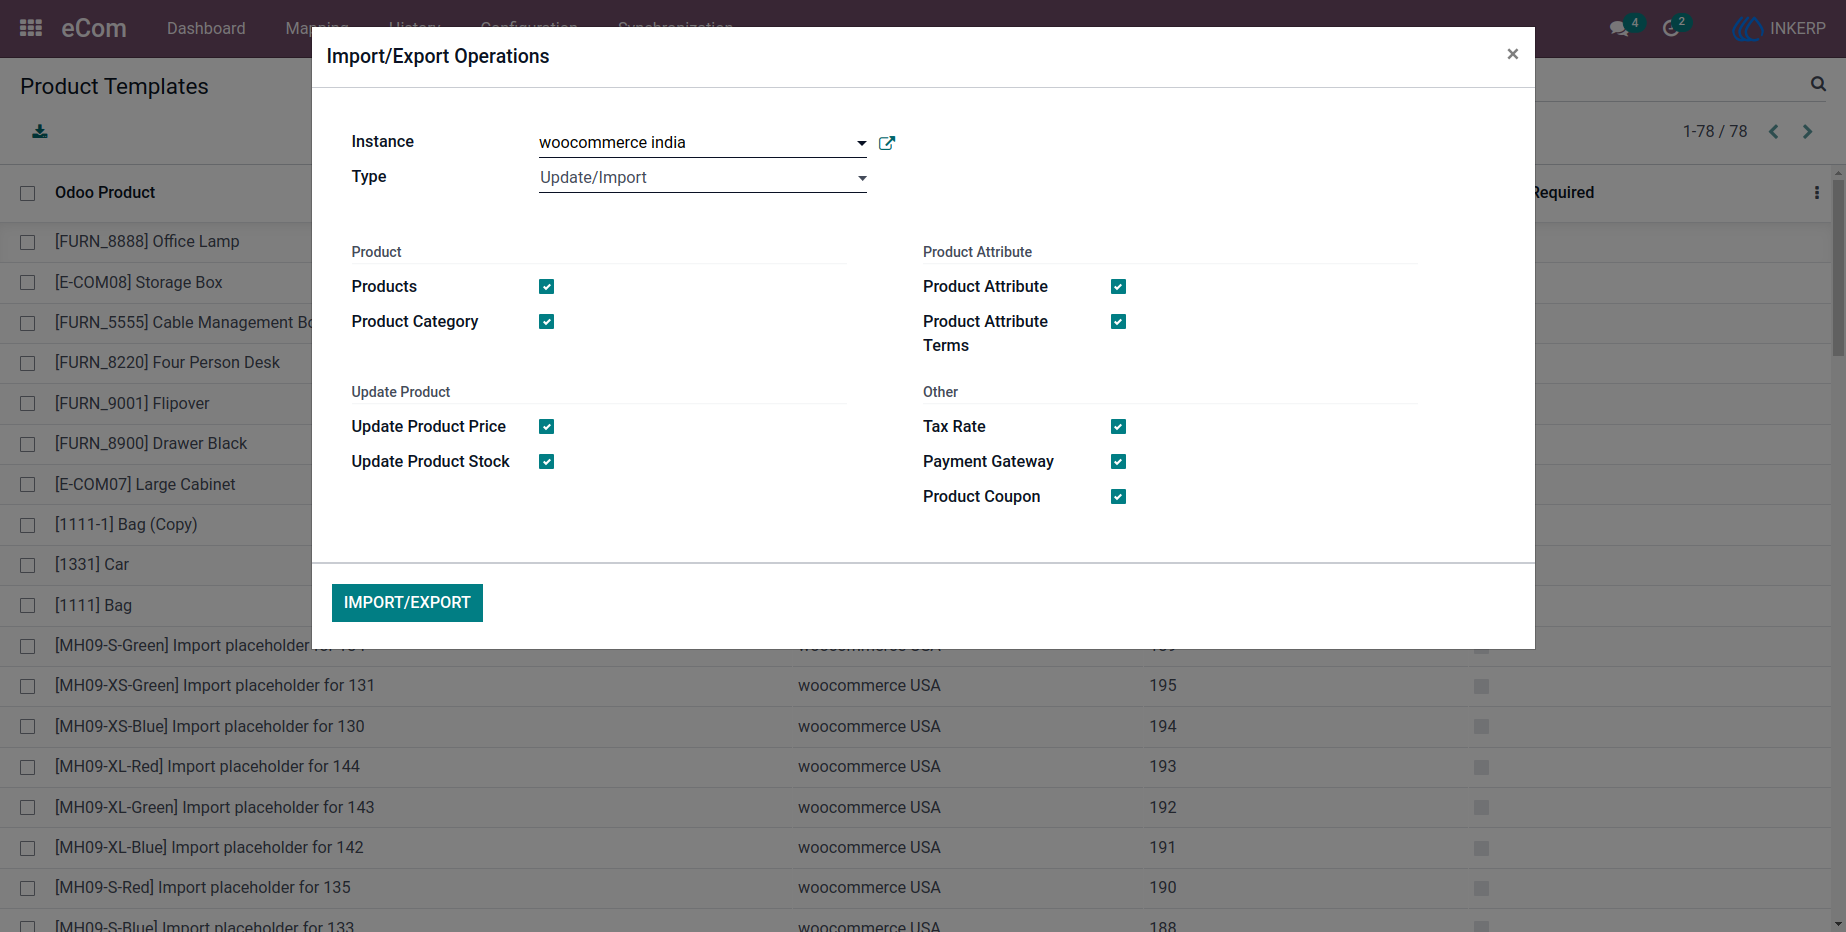Open MH09-XS-Green placeholder for 131 row
The image size is (1846, 932).
click(215, 685)
